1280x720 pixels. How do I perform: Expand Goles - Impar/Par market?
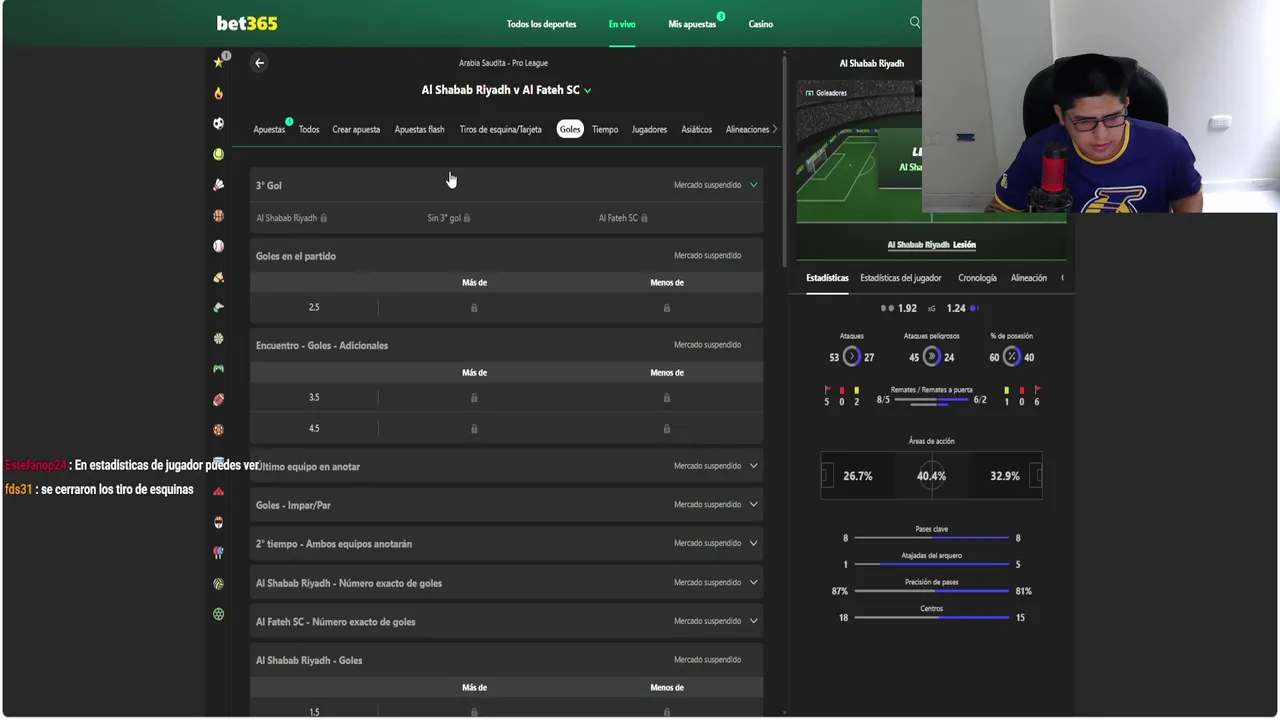click(x=754, y=505)
